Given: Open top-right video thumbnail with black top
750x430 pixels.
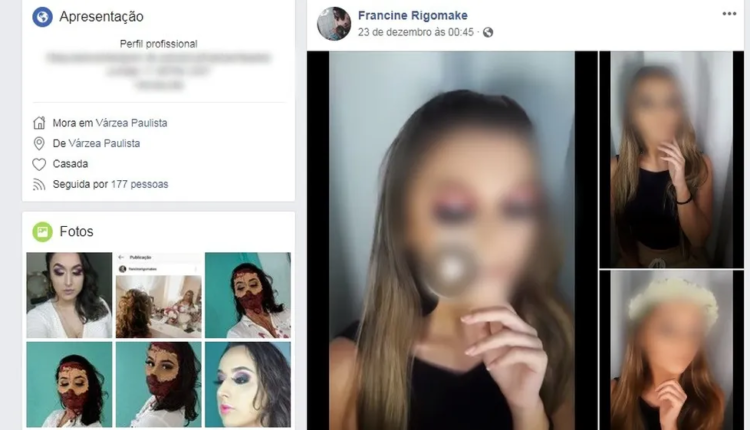Looking at the screenshot, I should (x=671, y=159).
